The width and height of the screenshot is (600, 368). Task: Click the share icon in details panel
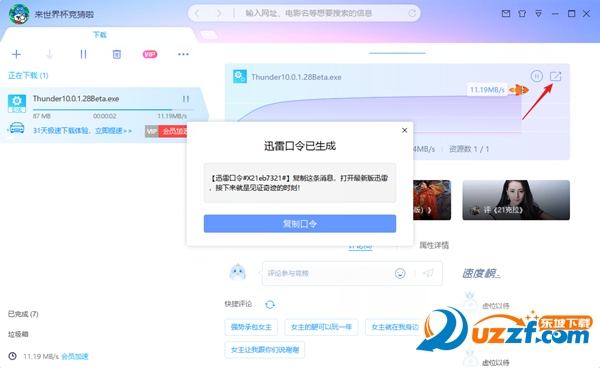(556, 76)
